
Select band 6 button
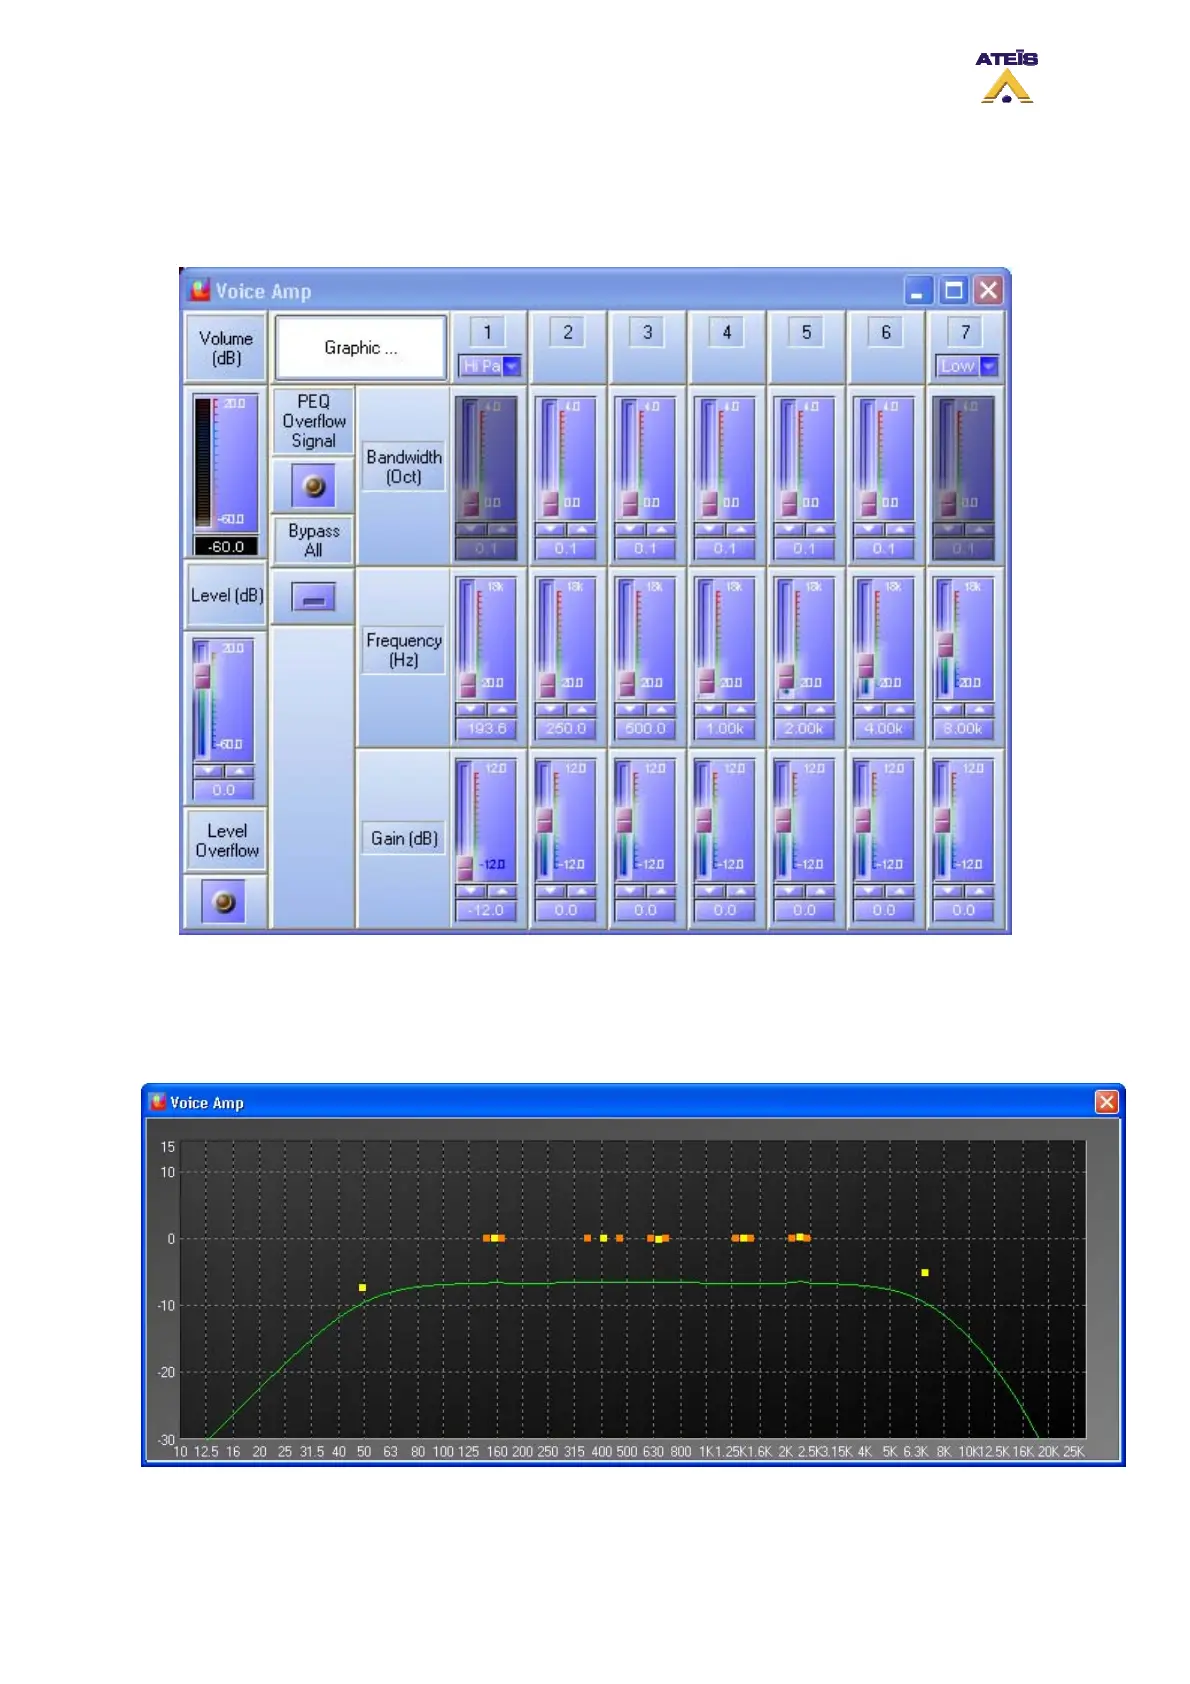[885, 332]
